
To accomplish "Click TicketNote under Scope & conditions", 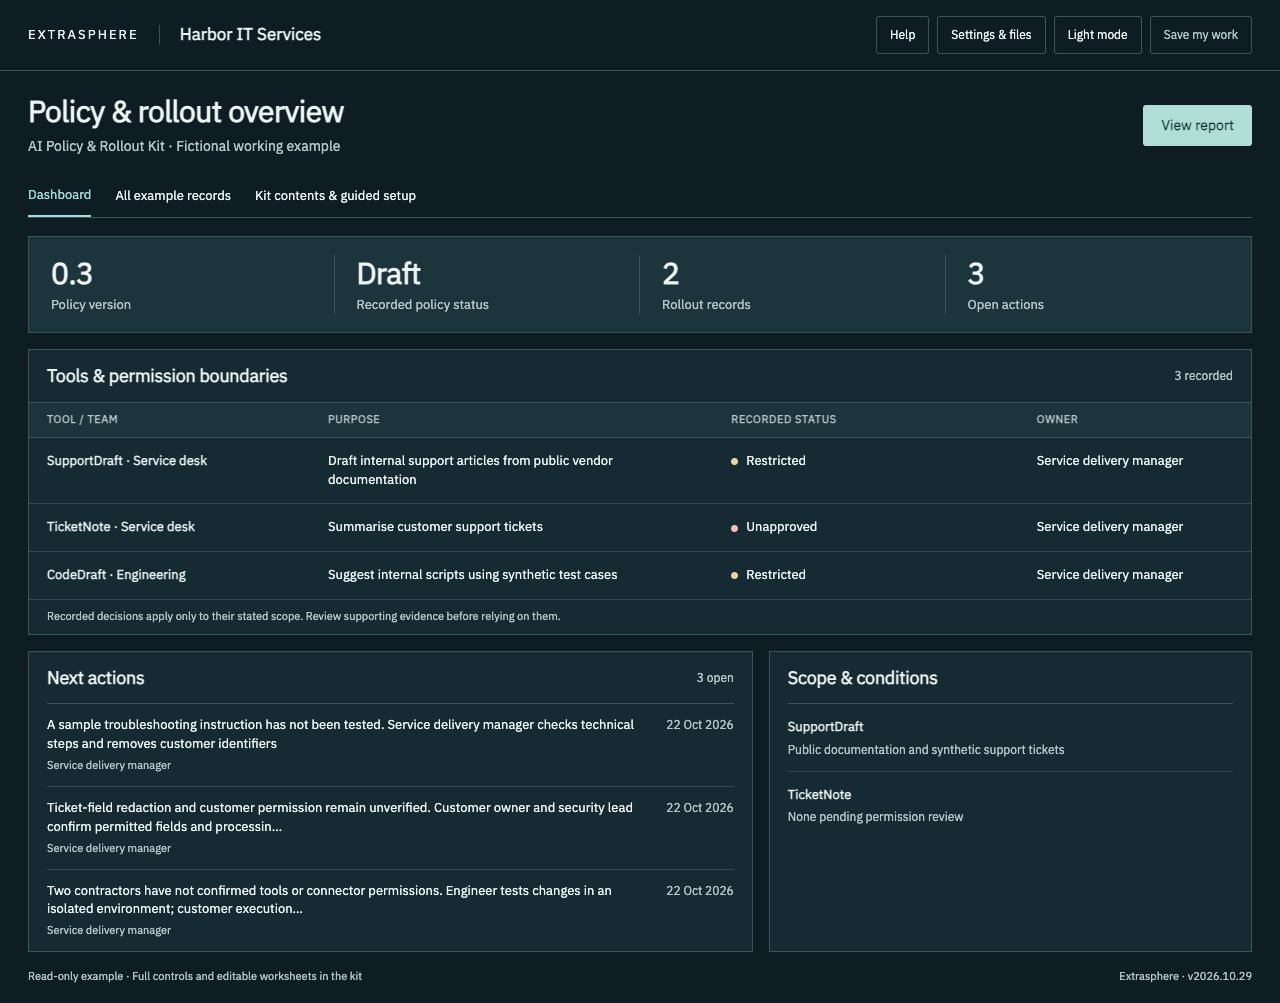I will click(819, 795).
